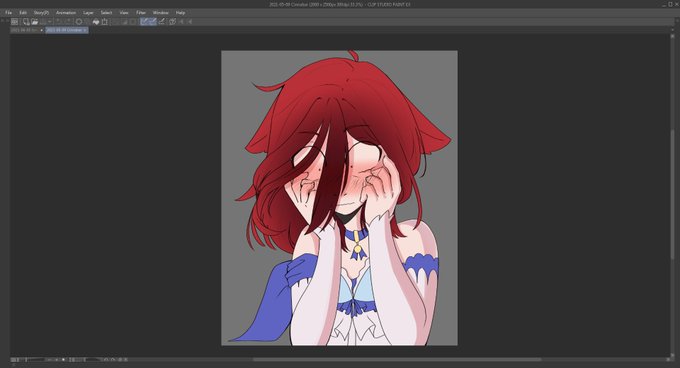Open the Select menu
The height and width of the screenshot is (368, 680).
click(106, 13)
